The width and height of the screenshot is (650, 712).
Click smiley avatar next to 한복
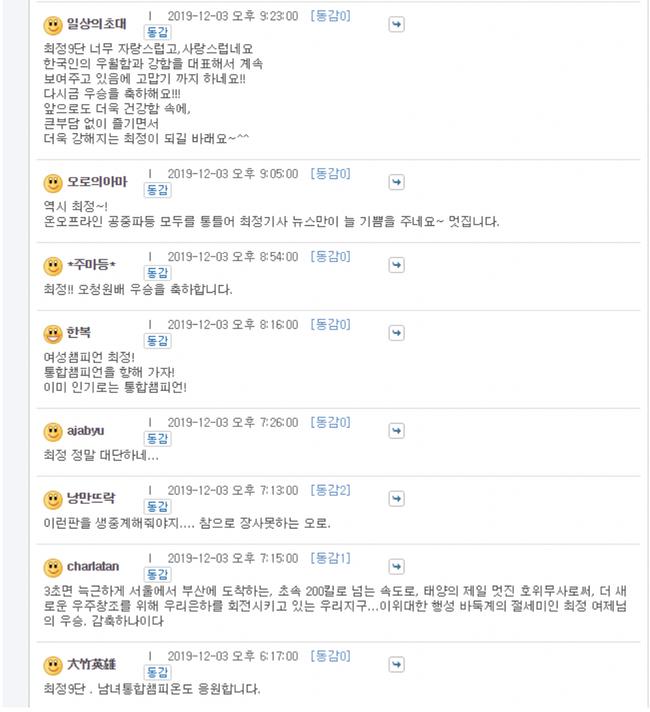click(53, 334)
